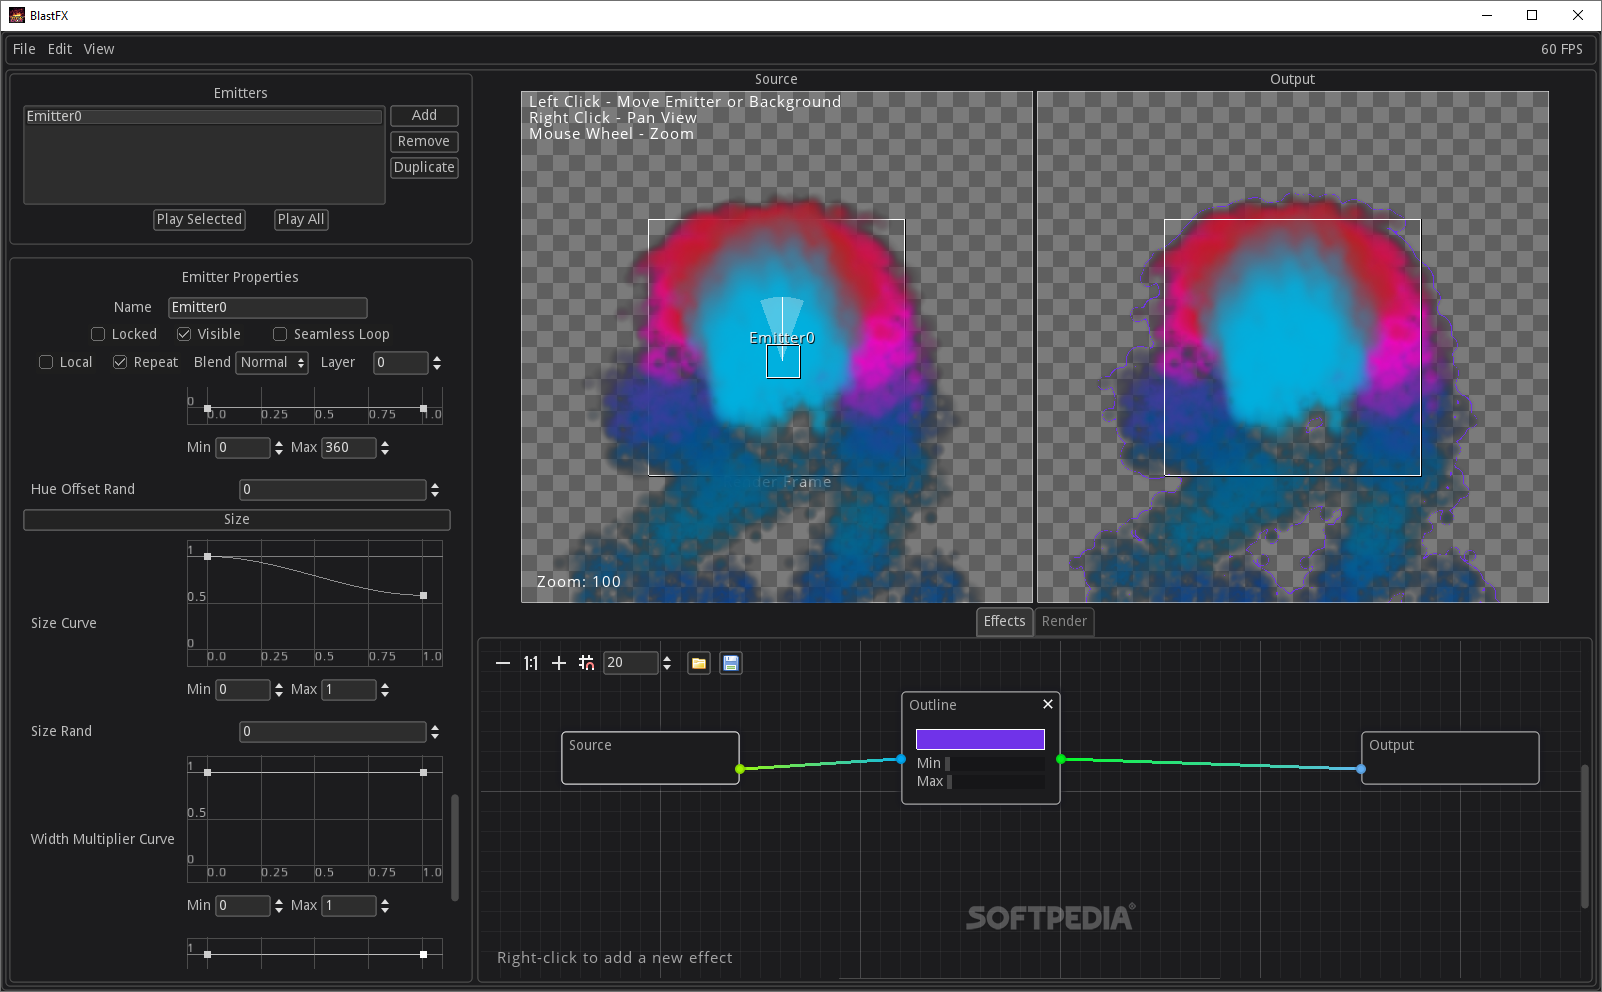Close the Outline effect node

[1048, 704]
